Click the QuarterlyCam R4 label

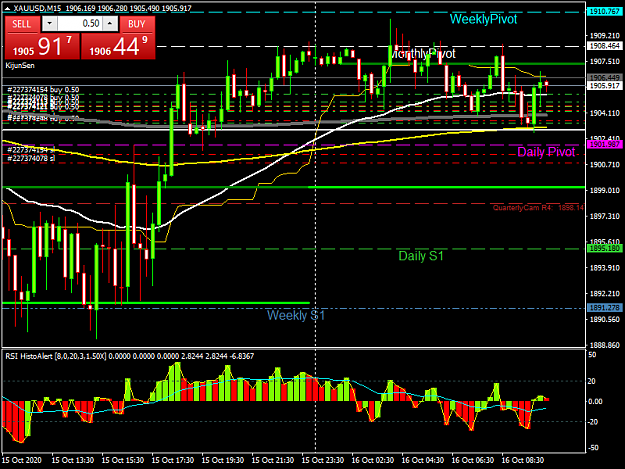(538, 208)
